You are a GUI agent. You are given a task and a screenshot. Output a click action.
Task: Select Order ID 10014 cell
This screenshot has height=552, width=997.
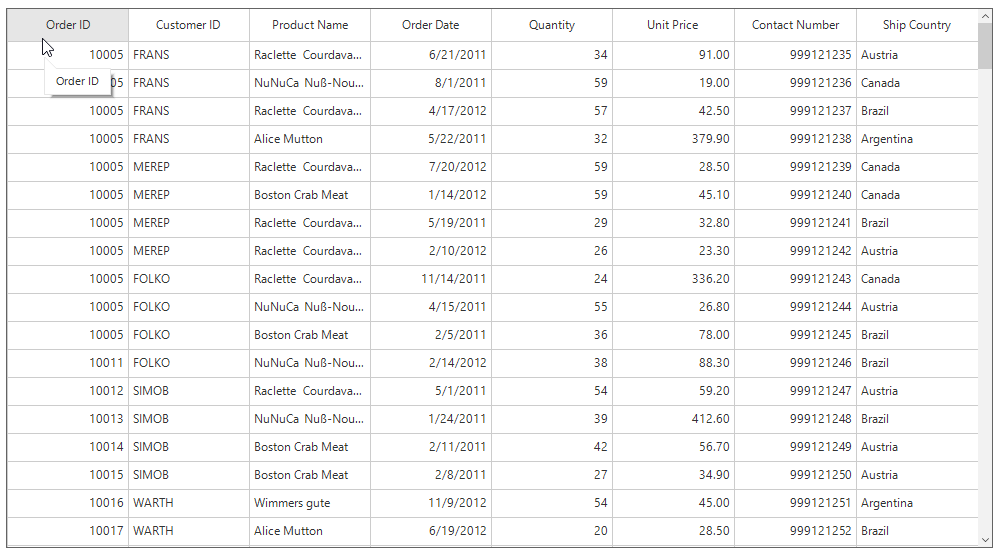pyautogui.click(x=68, y=447)
